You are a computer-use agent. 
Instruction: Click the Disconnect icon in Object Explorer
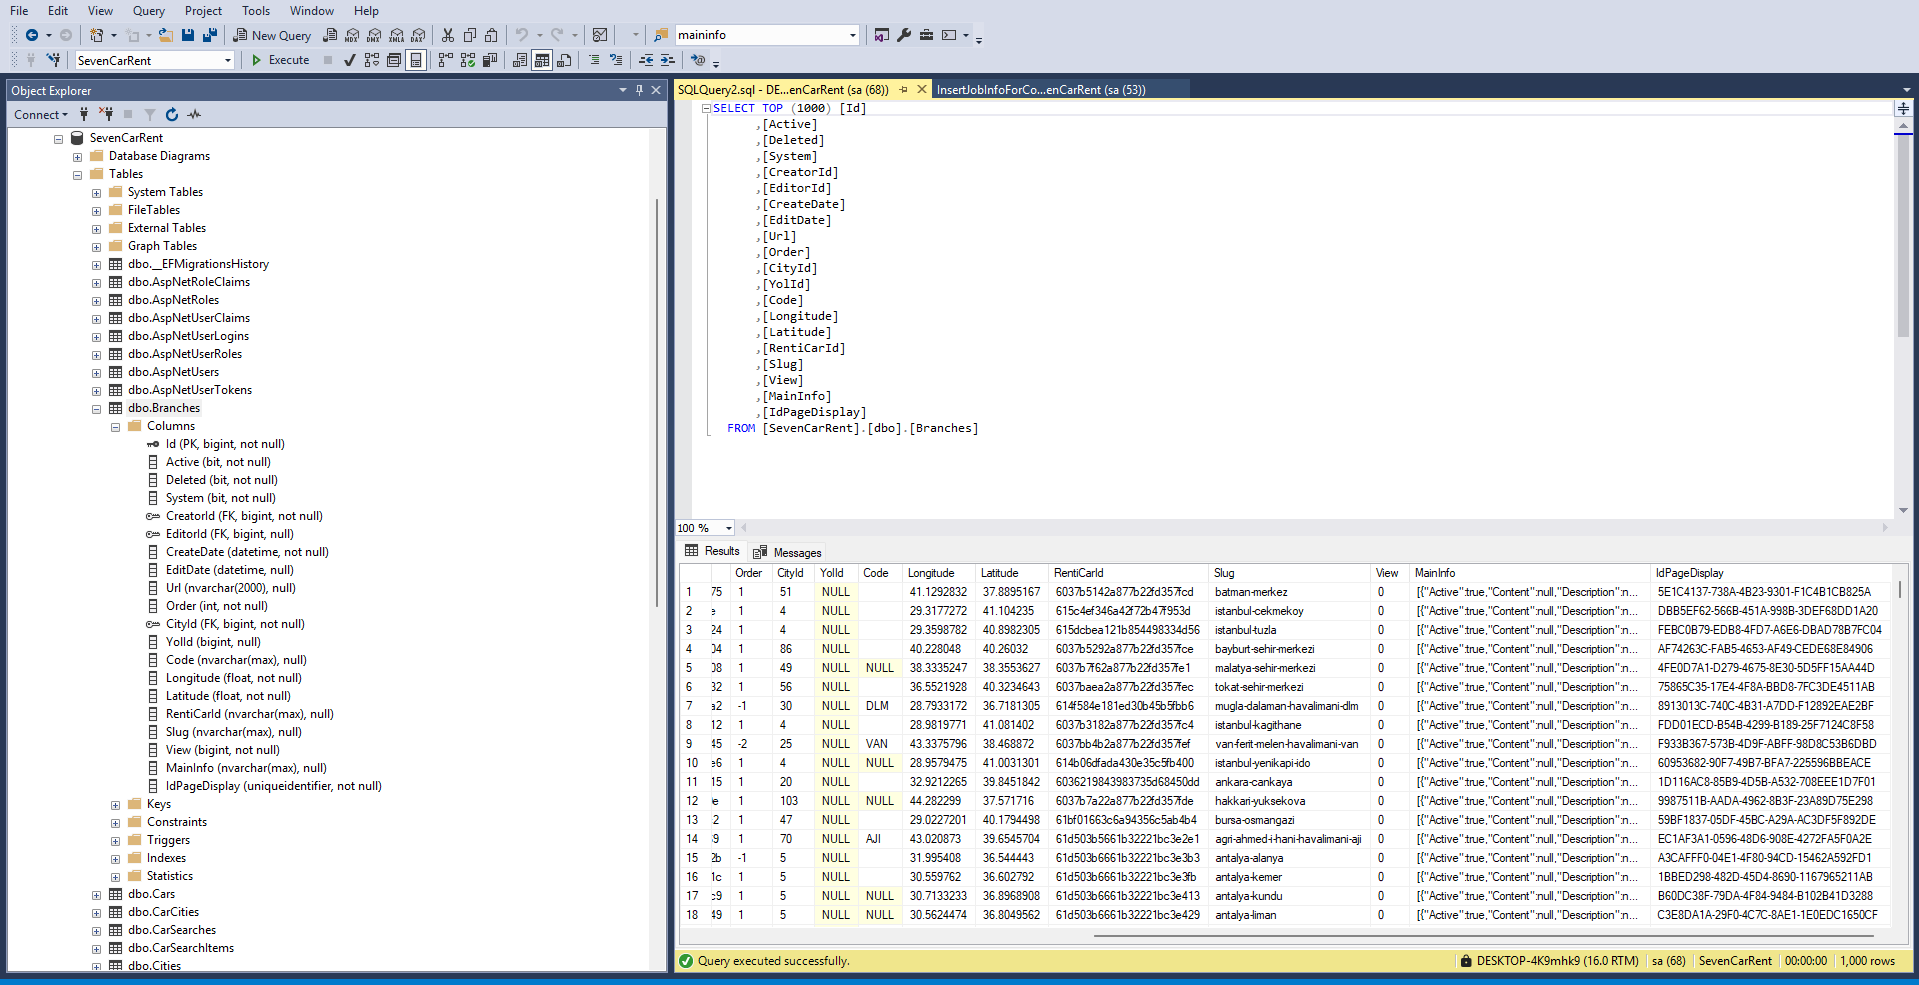[106, 115]
